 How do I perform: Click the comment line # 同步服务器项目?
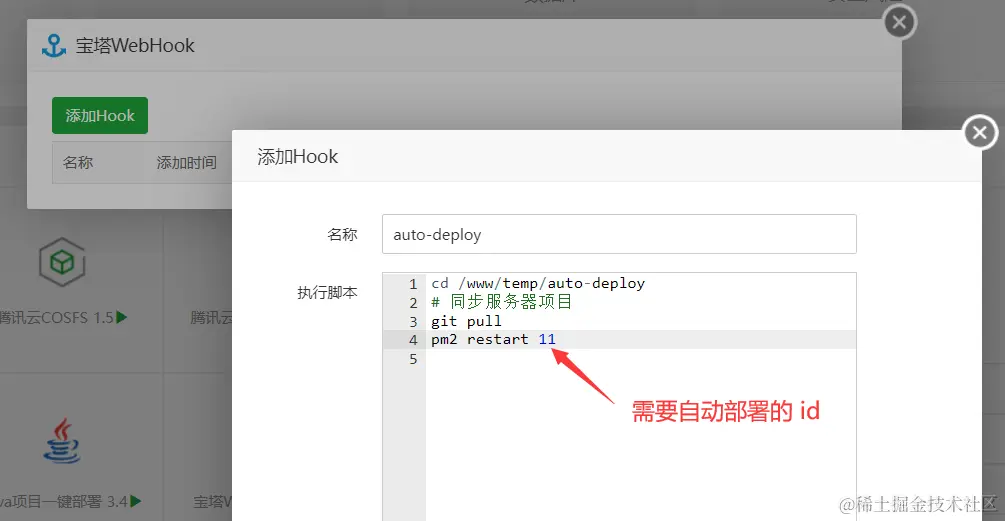click(501, 302)
